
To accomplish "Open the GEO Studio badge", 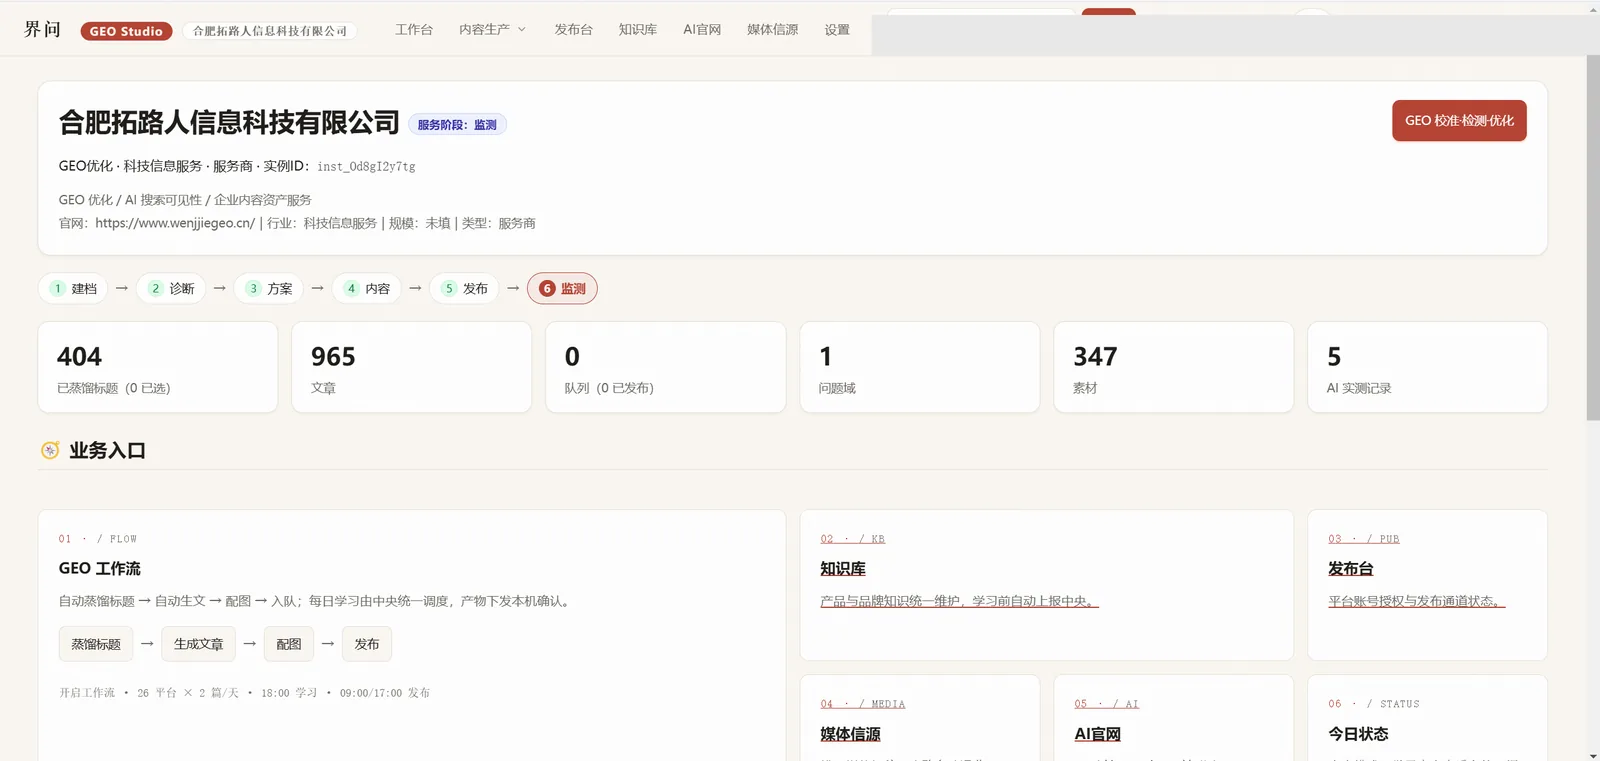I will tap(126, 31).
